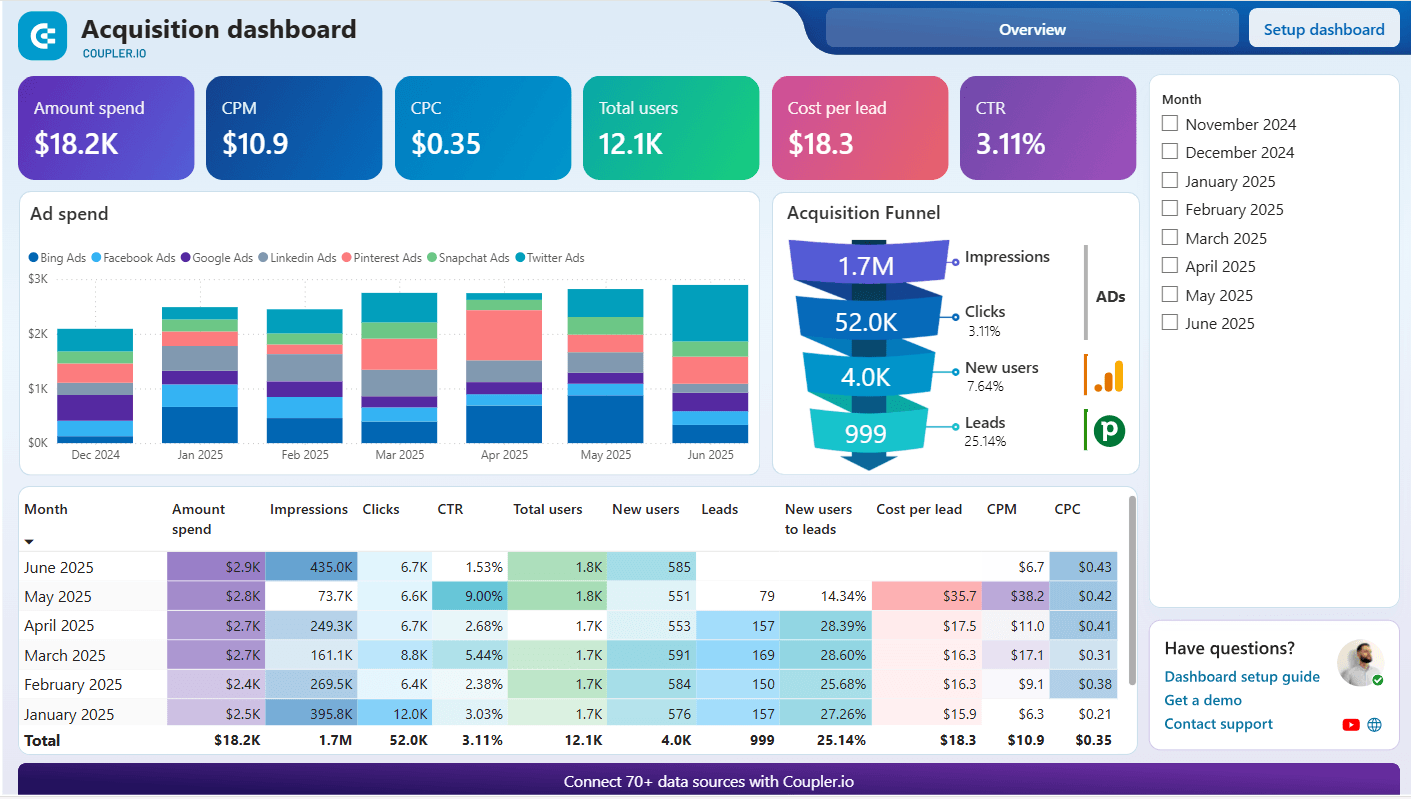Image resolution: width=1411 pixels, height=799 pixels.
Task: Open the Dashboard setup guide link
Action: pos(1242,677)
